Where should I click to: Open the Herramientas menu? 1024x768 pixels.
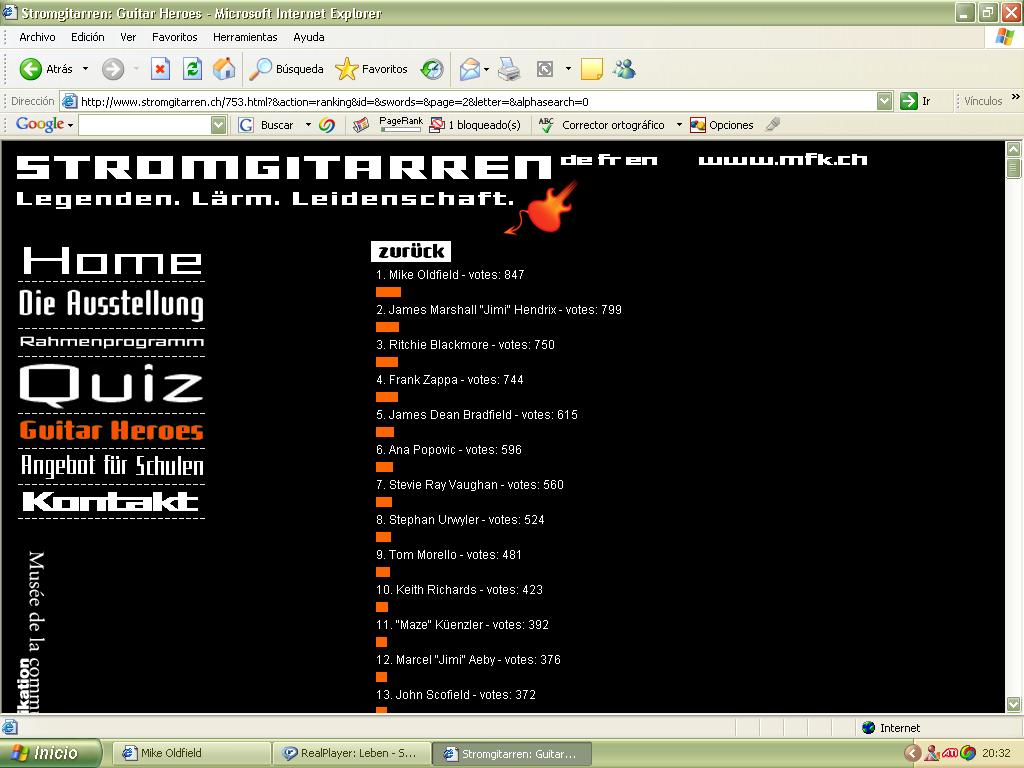245,37
